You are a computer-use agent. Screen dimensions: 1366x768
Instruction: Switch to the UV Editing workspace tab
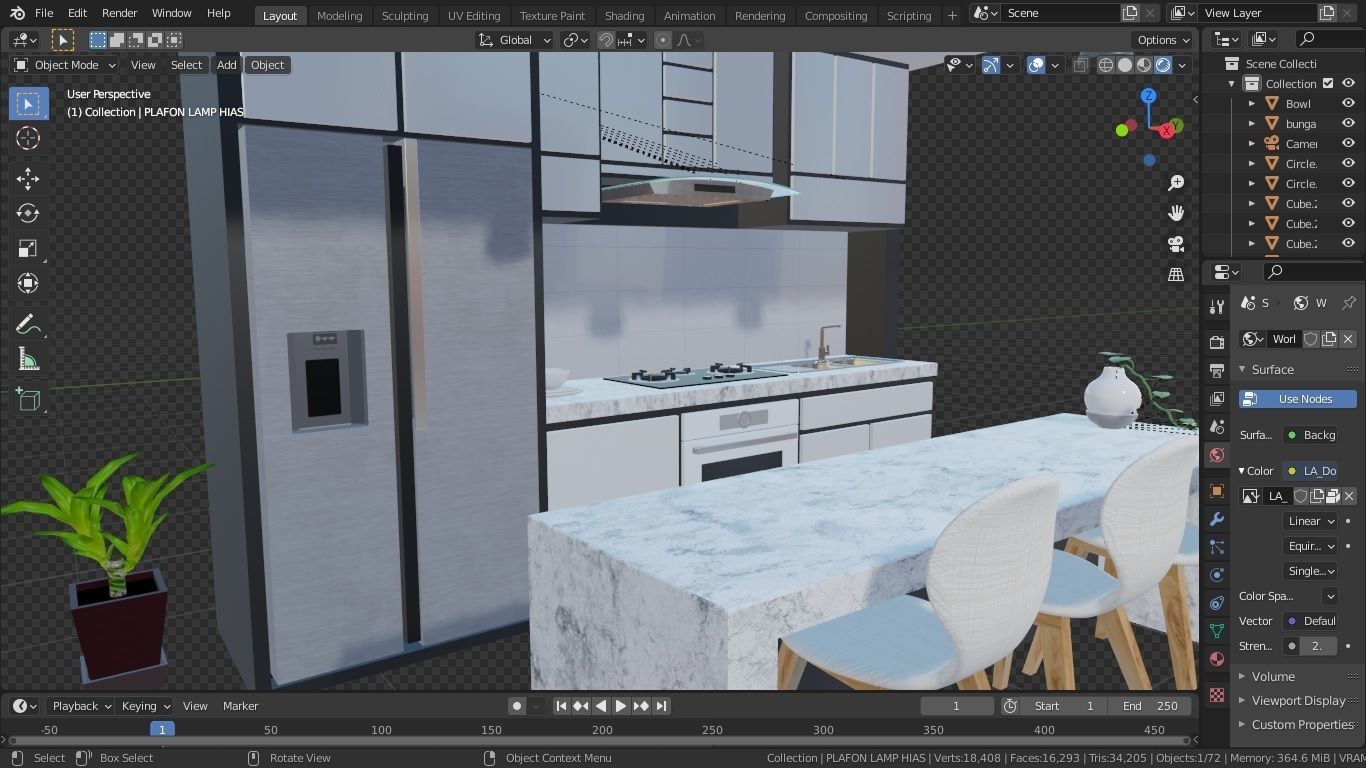coord(474,16)
